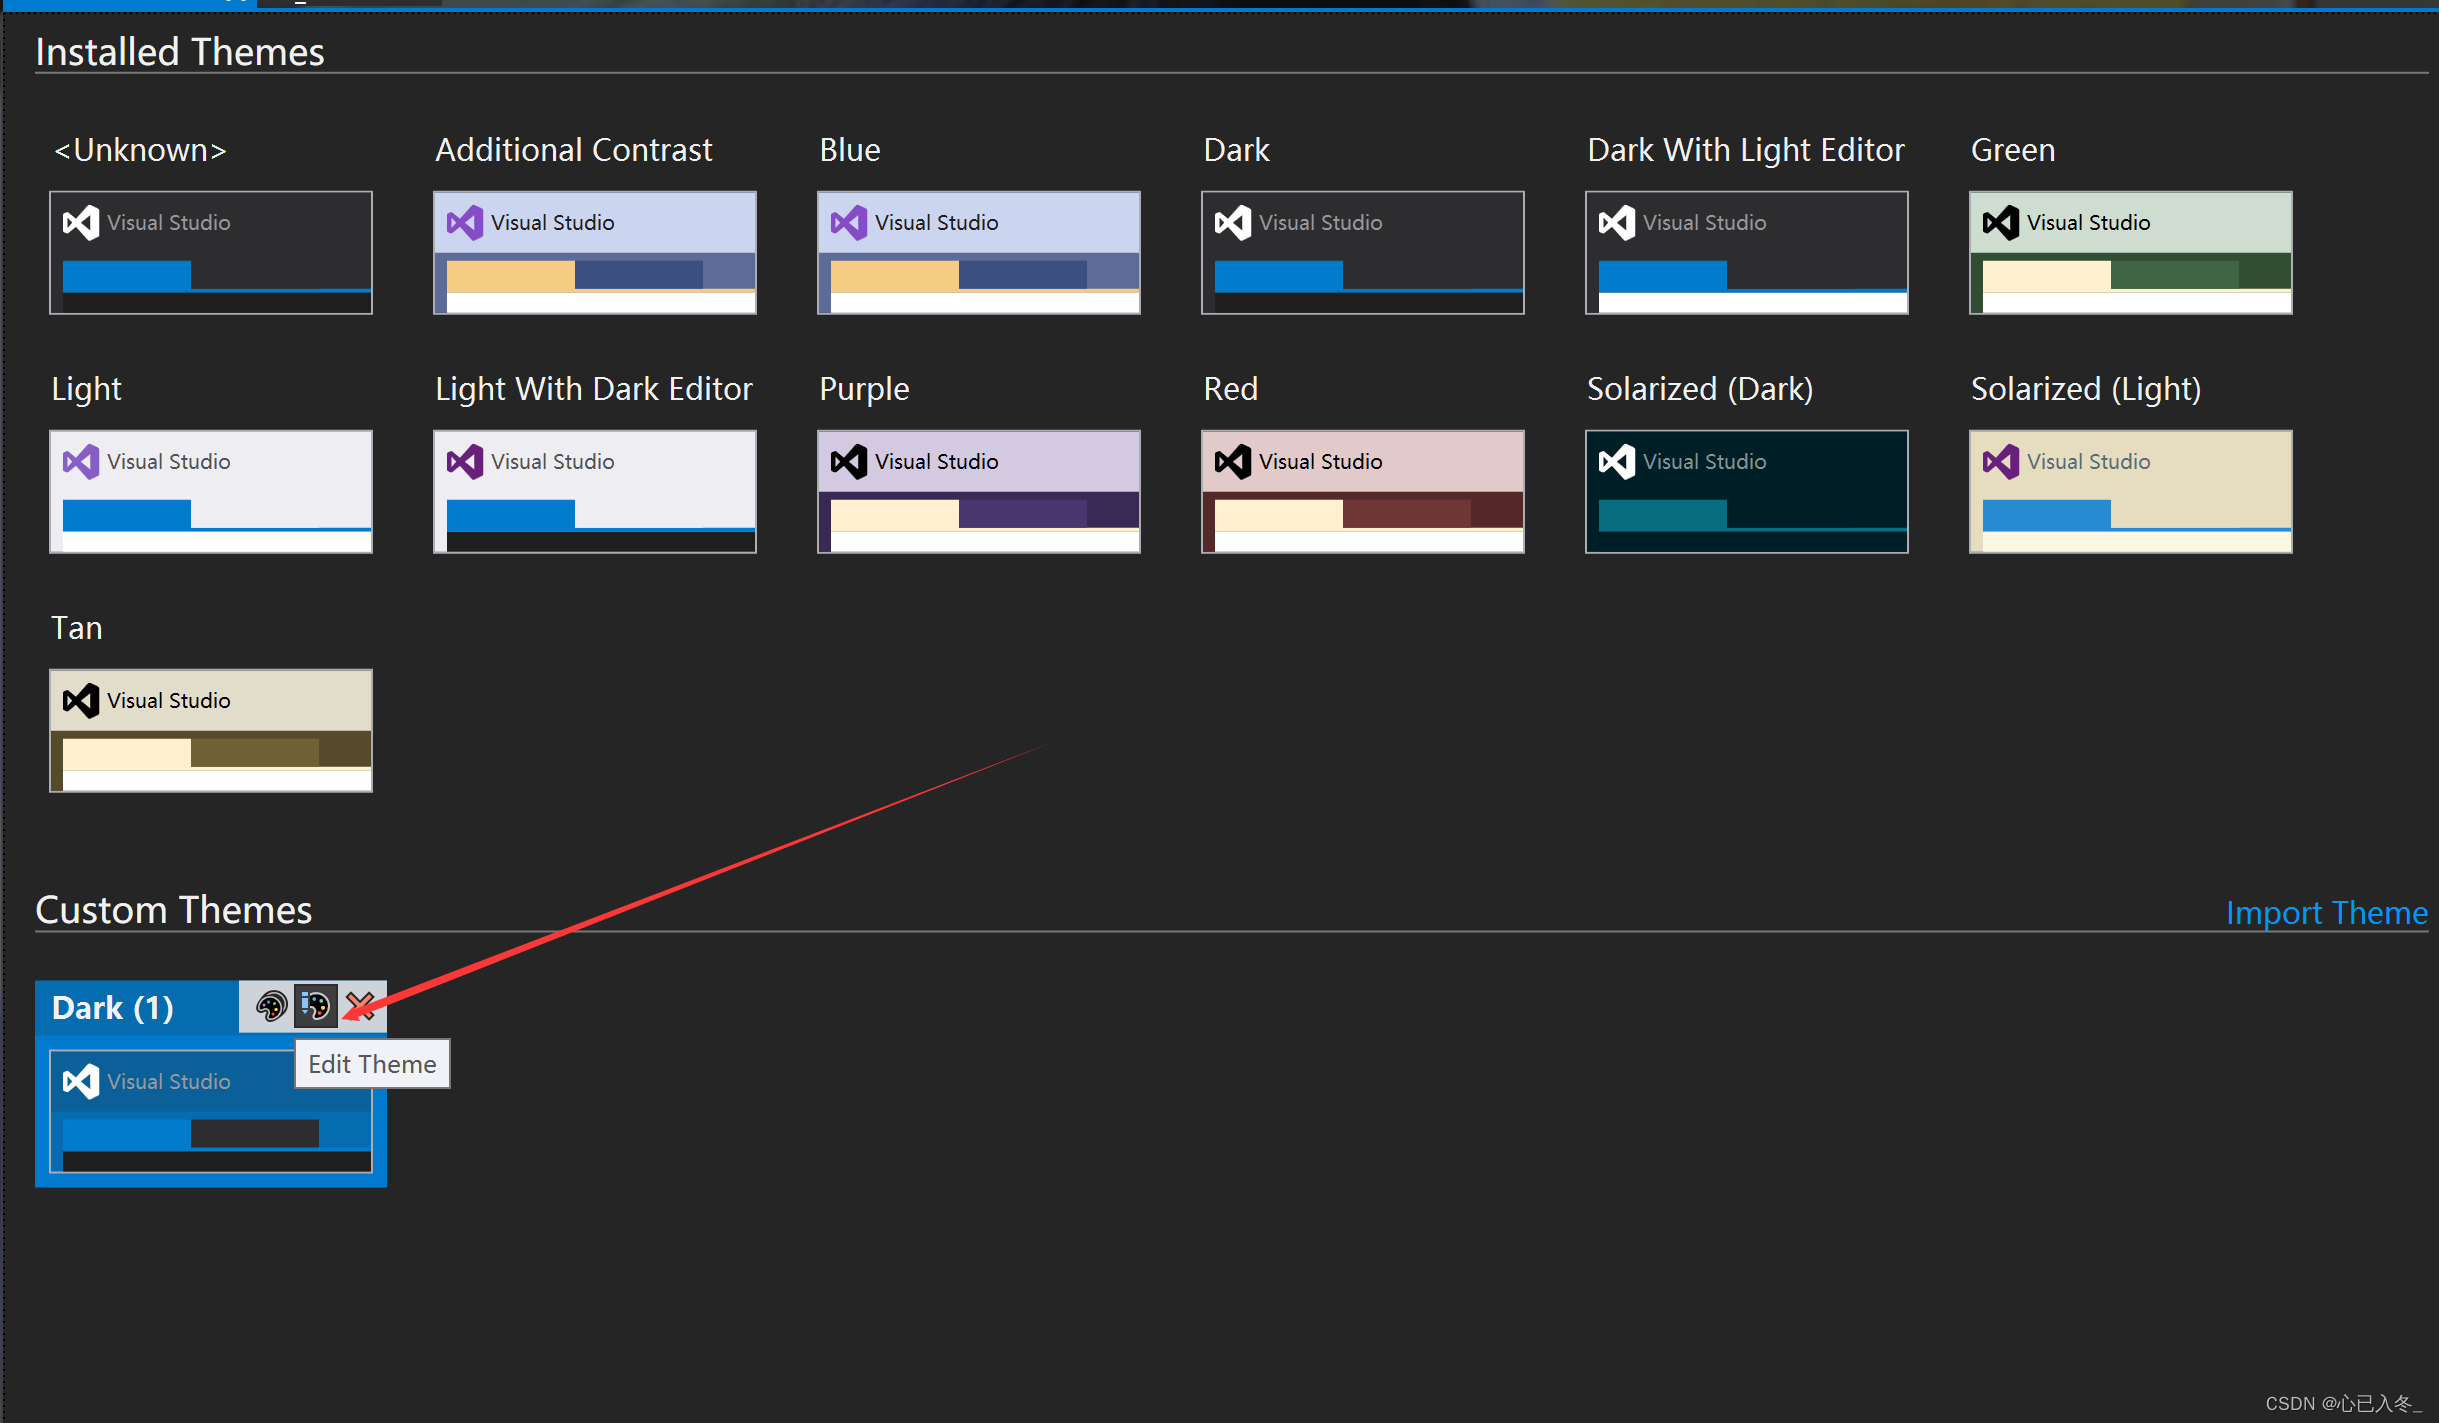Select the Blue theme preview
The image size is (2439, 1423).
coord(978,253)
